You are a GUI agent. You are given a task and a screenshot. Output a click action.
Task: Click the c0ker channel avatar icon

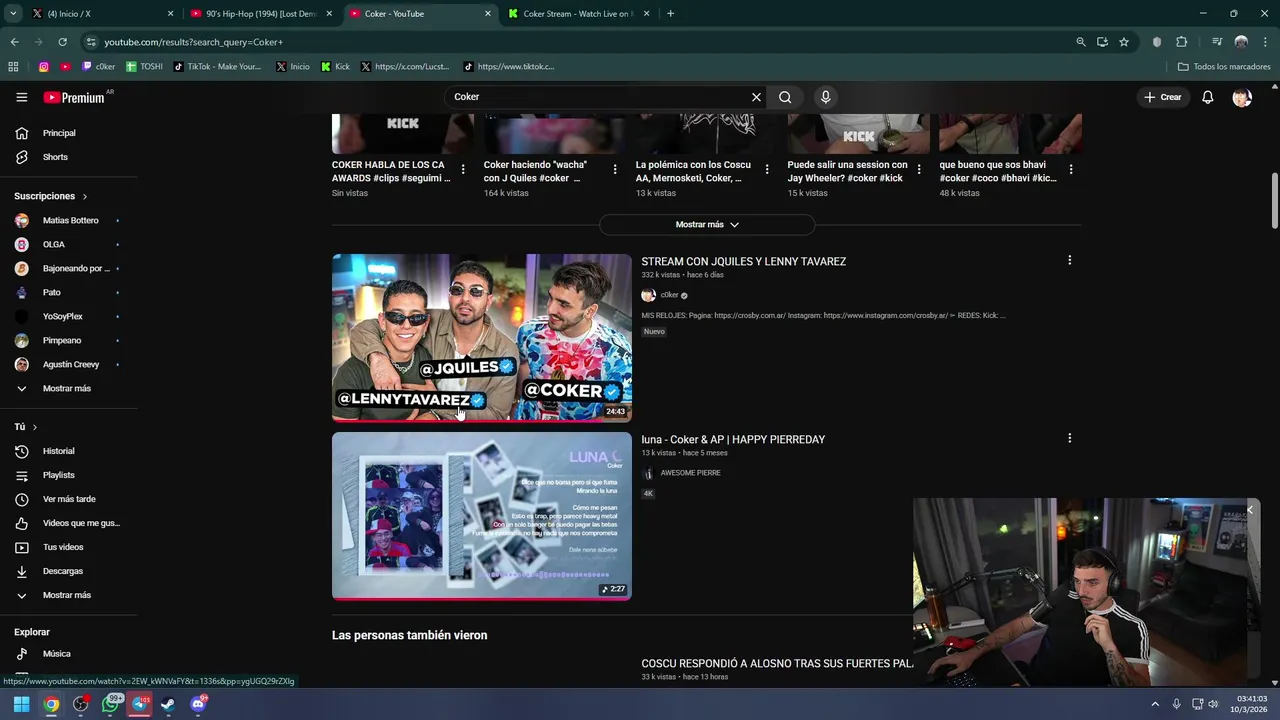648,295
